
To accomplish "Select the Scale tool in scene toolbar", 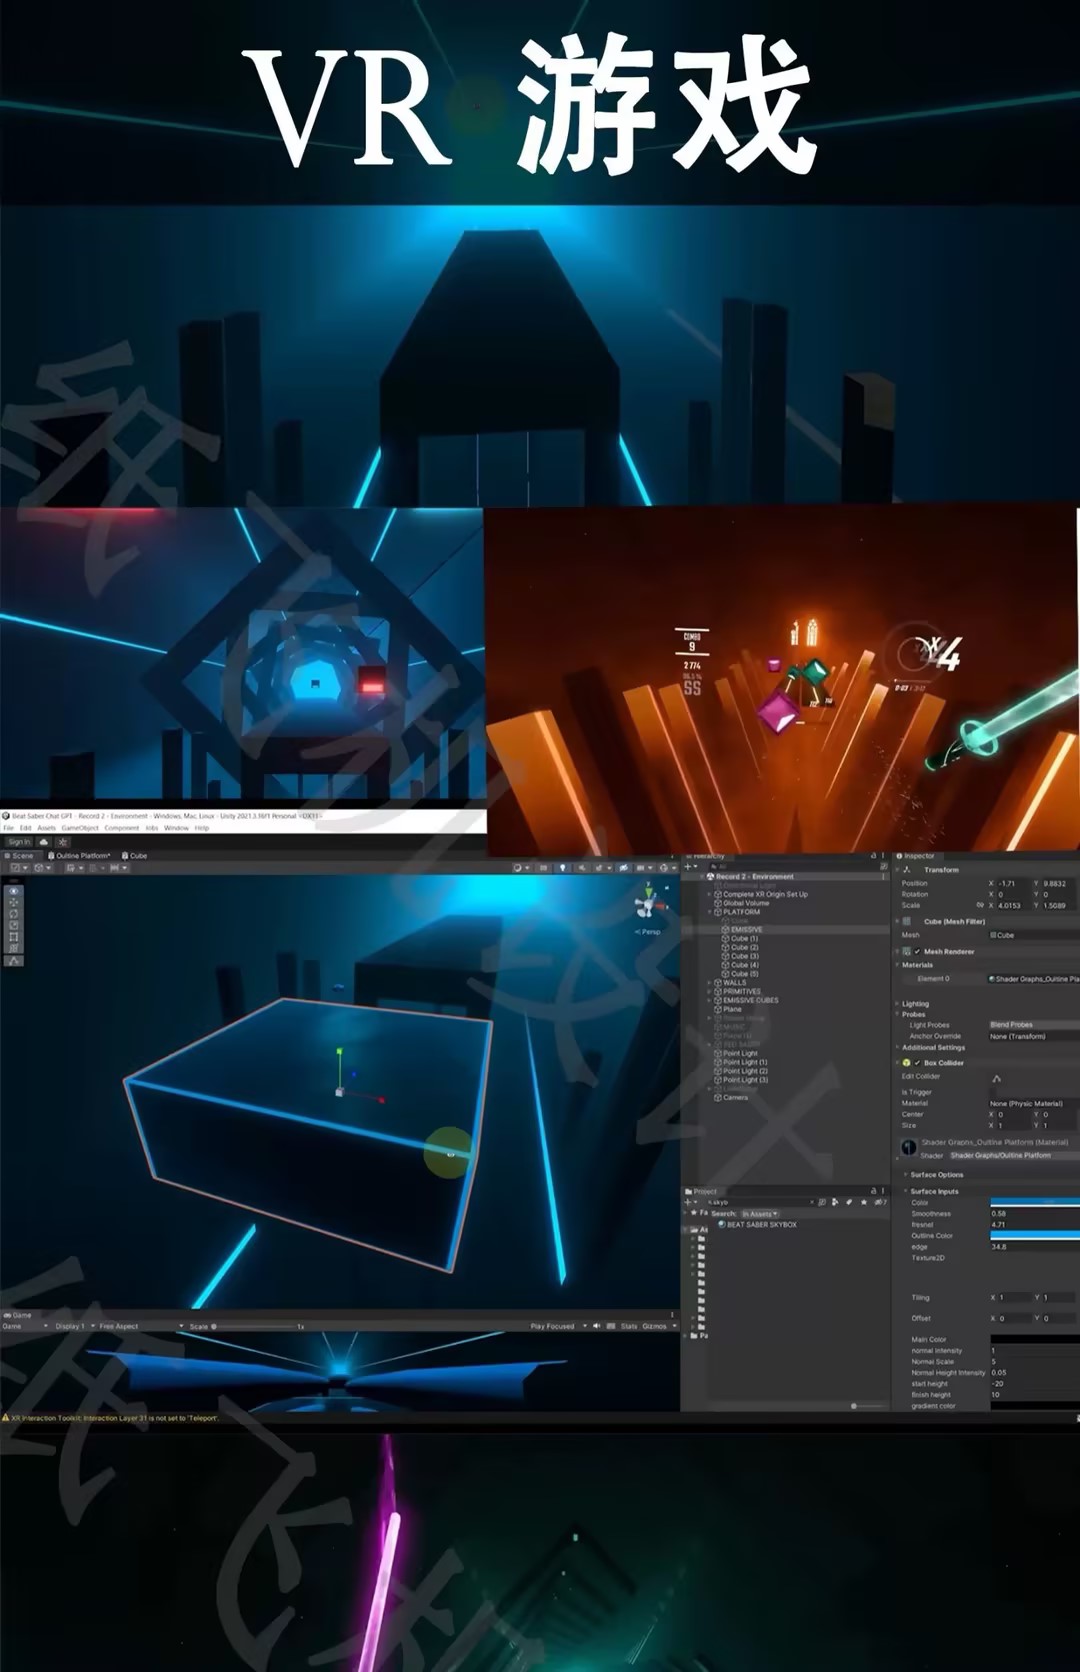I will click(14, 926).
